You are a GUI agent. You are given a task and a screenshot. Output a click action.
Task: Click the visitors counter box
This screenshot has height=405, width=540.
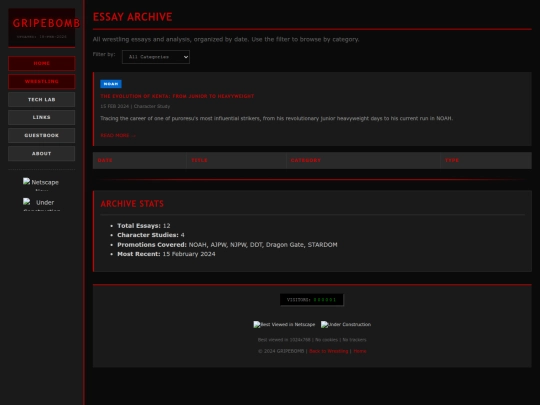click(x=312, y=300)
